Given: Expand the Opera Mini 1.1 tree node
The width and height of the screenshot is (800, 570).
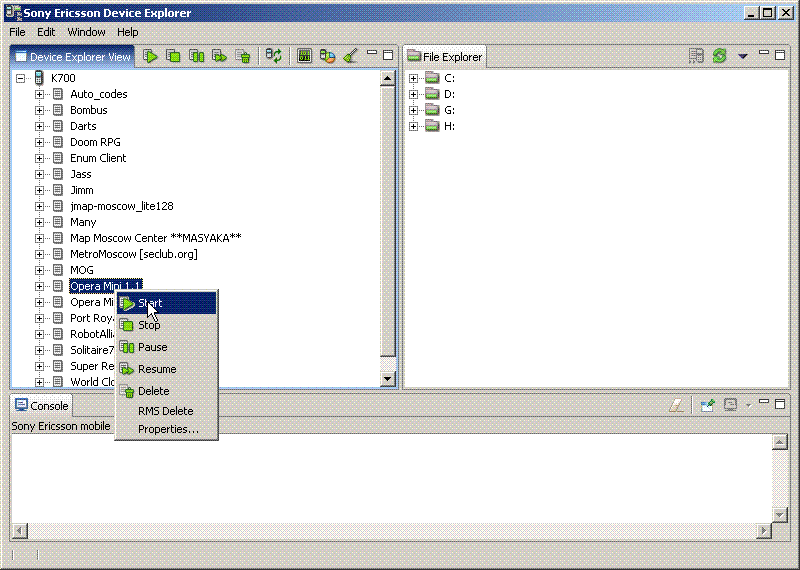Looking at the screenshot, I should pyautogui.click(x=39, y=286).
